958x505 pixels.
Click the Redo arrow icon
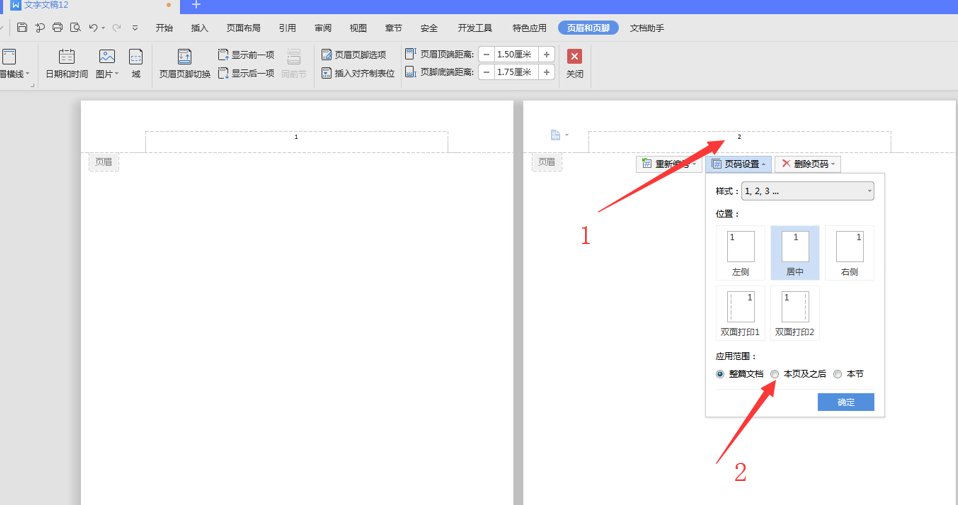pyautogui.click(x=116, y=27)
